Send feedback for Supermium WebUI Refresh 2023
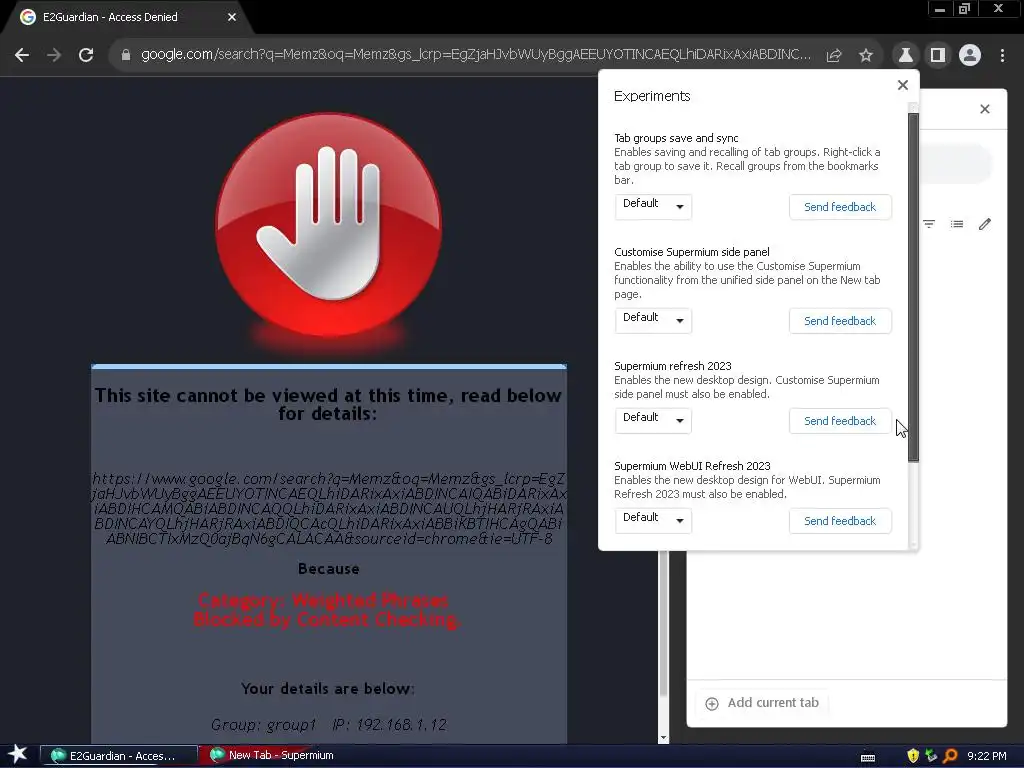Screen dimensions: 1024x768 [840, 521]
